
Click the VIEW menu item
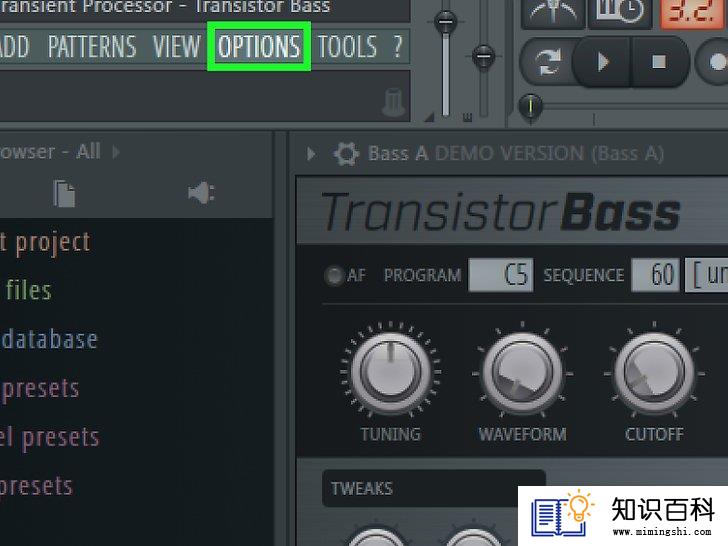(176, 46)
